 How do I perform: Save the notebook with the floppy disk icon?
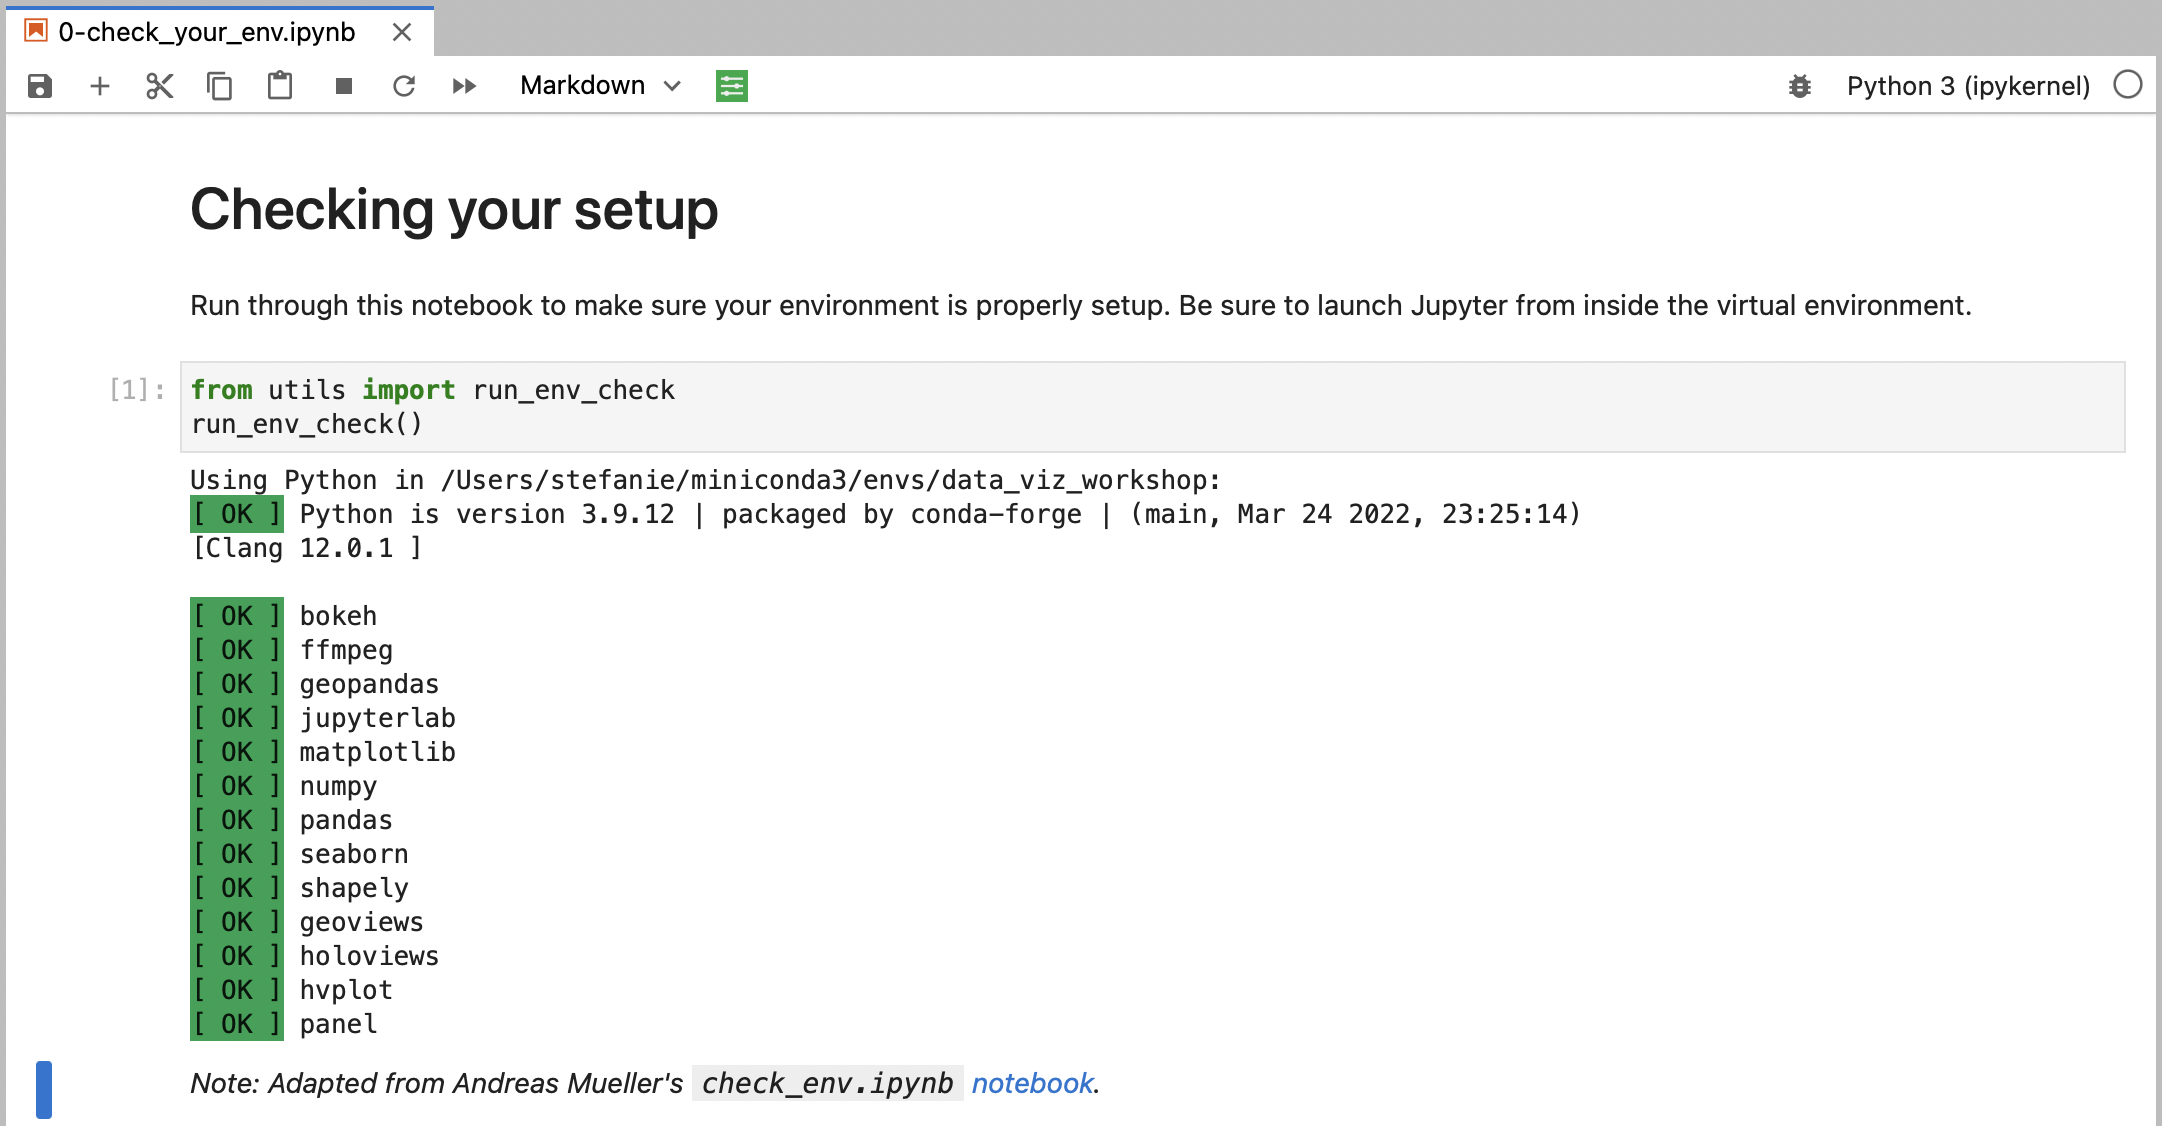pyautogui.click(x=40, y=86)
